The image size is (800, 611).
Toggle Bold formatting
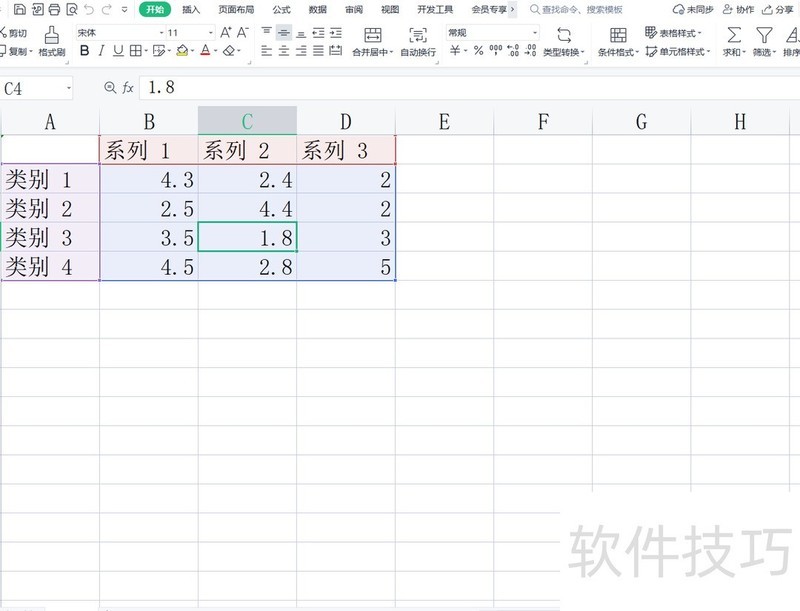tap(85, 51)
